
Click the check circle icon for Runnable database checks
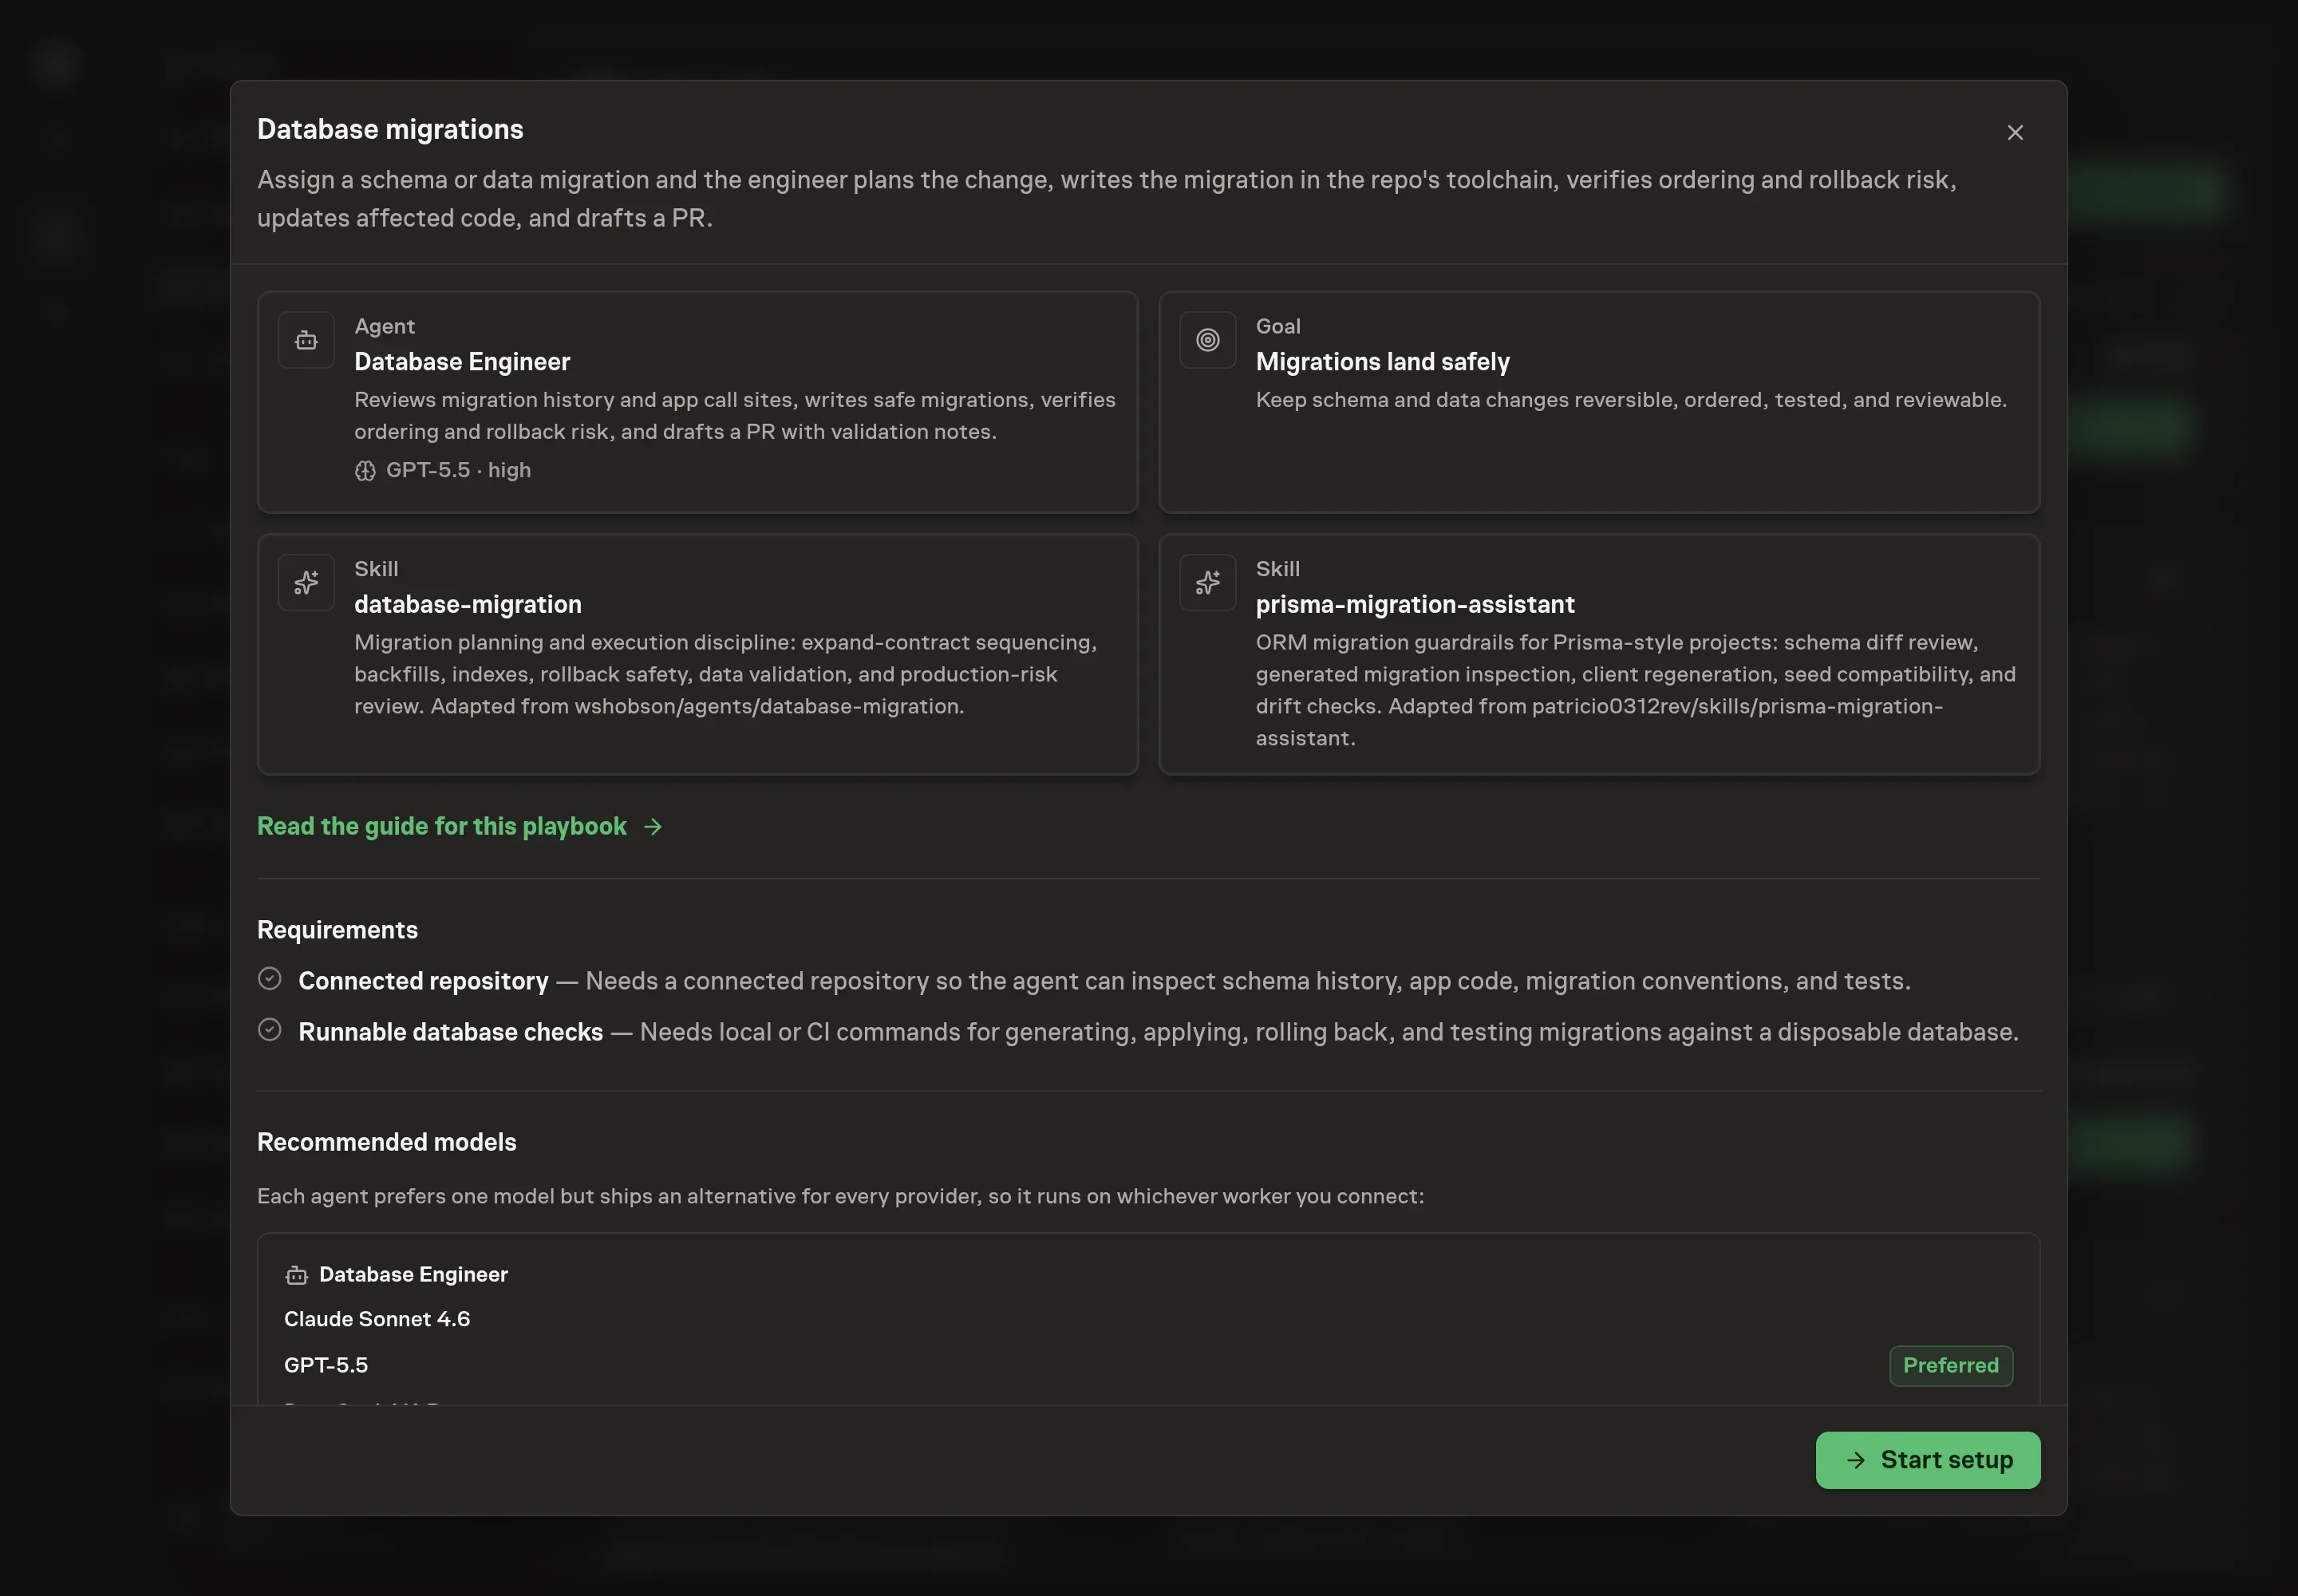[269, 1030]
